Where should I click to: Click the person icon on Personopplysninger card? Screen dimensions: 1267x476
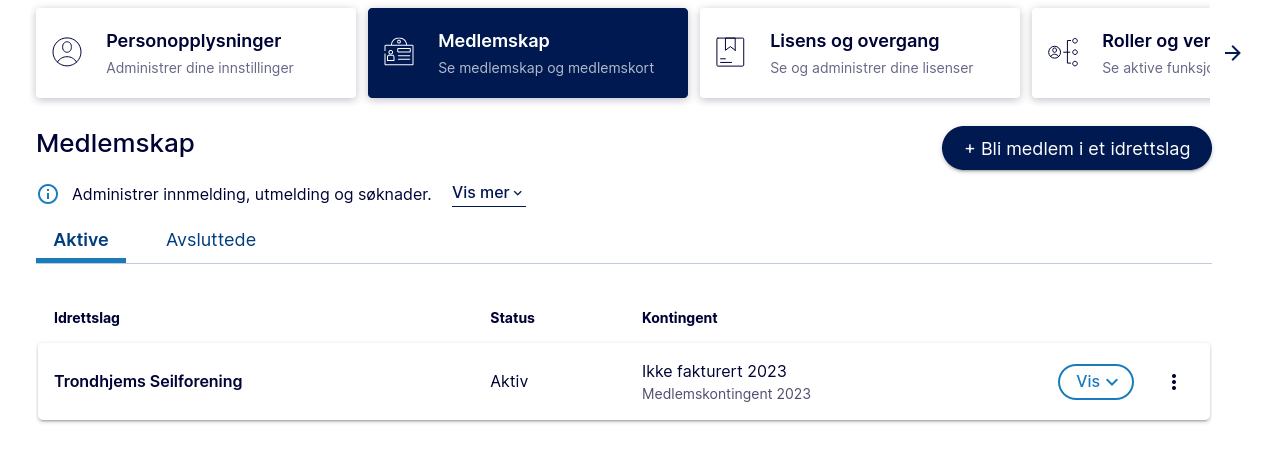click(x=67, y=52)
